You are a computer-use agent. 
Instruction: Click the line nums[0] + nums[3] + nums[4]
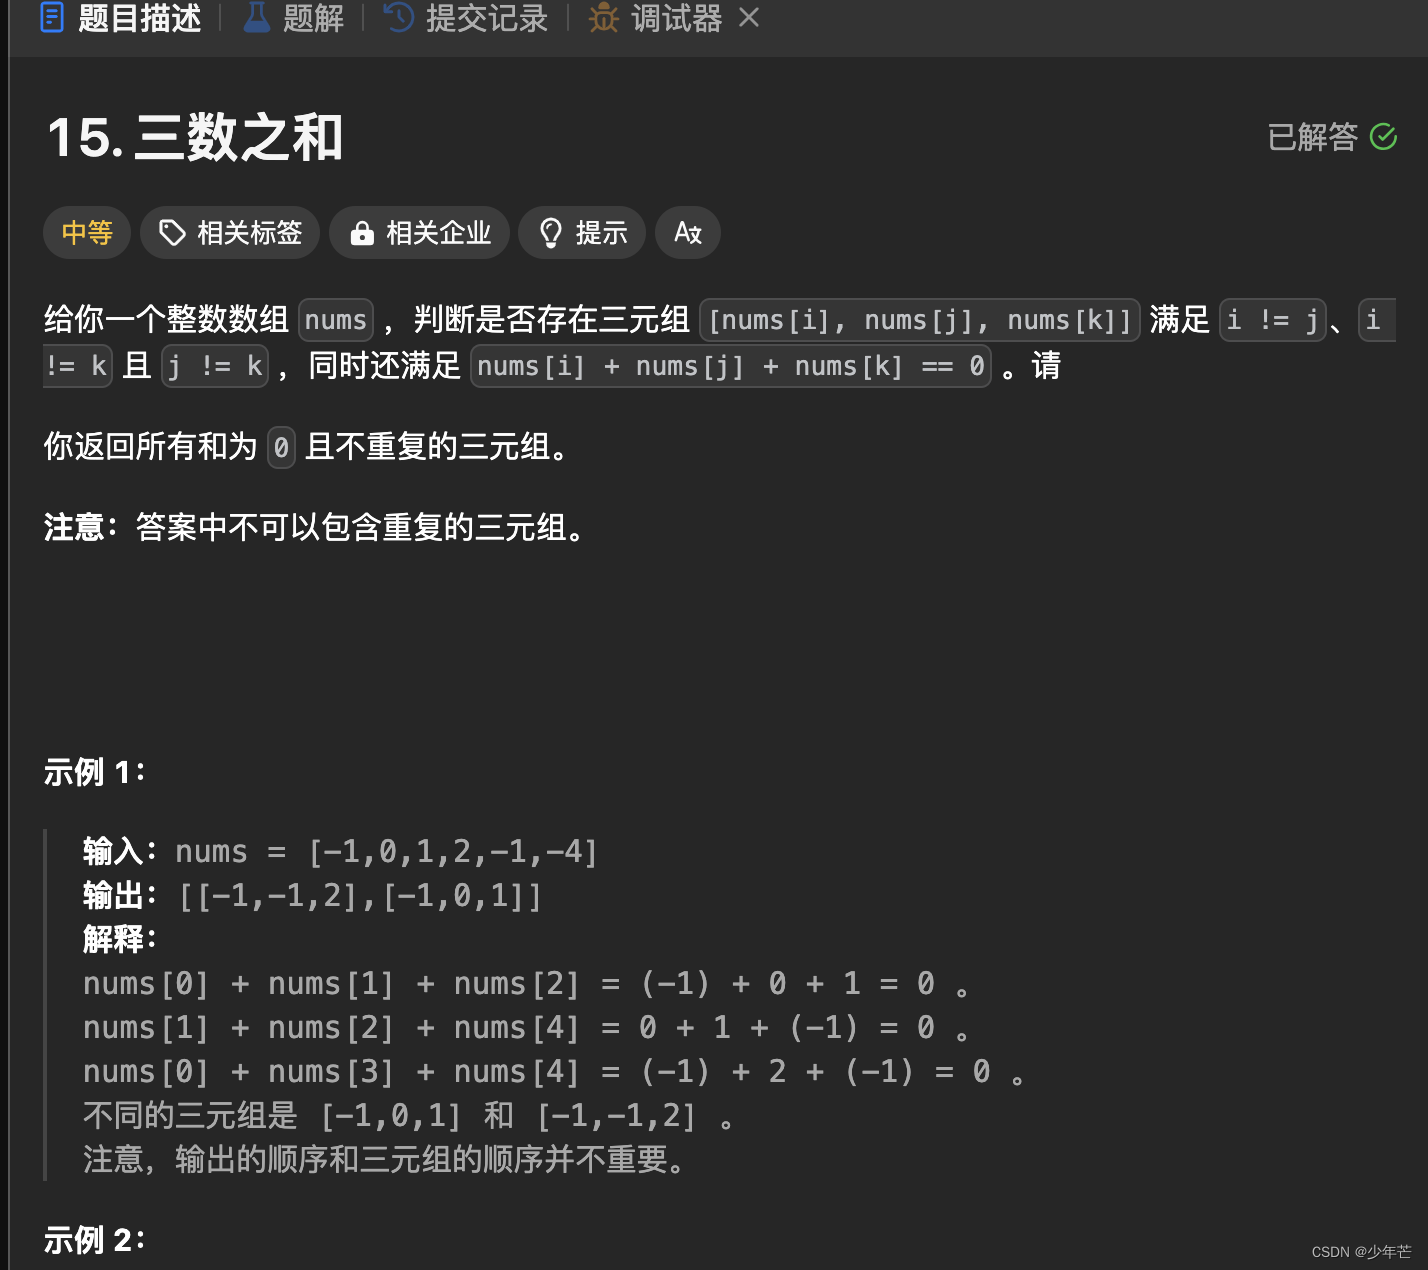pos(554,1072)
